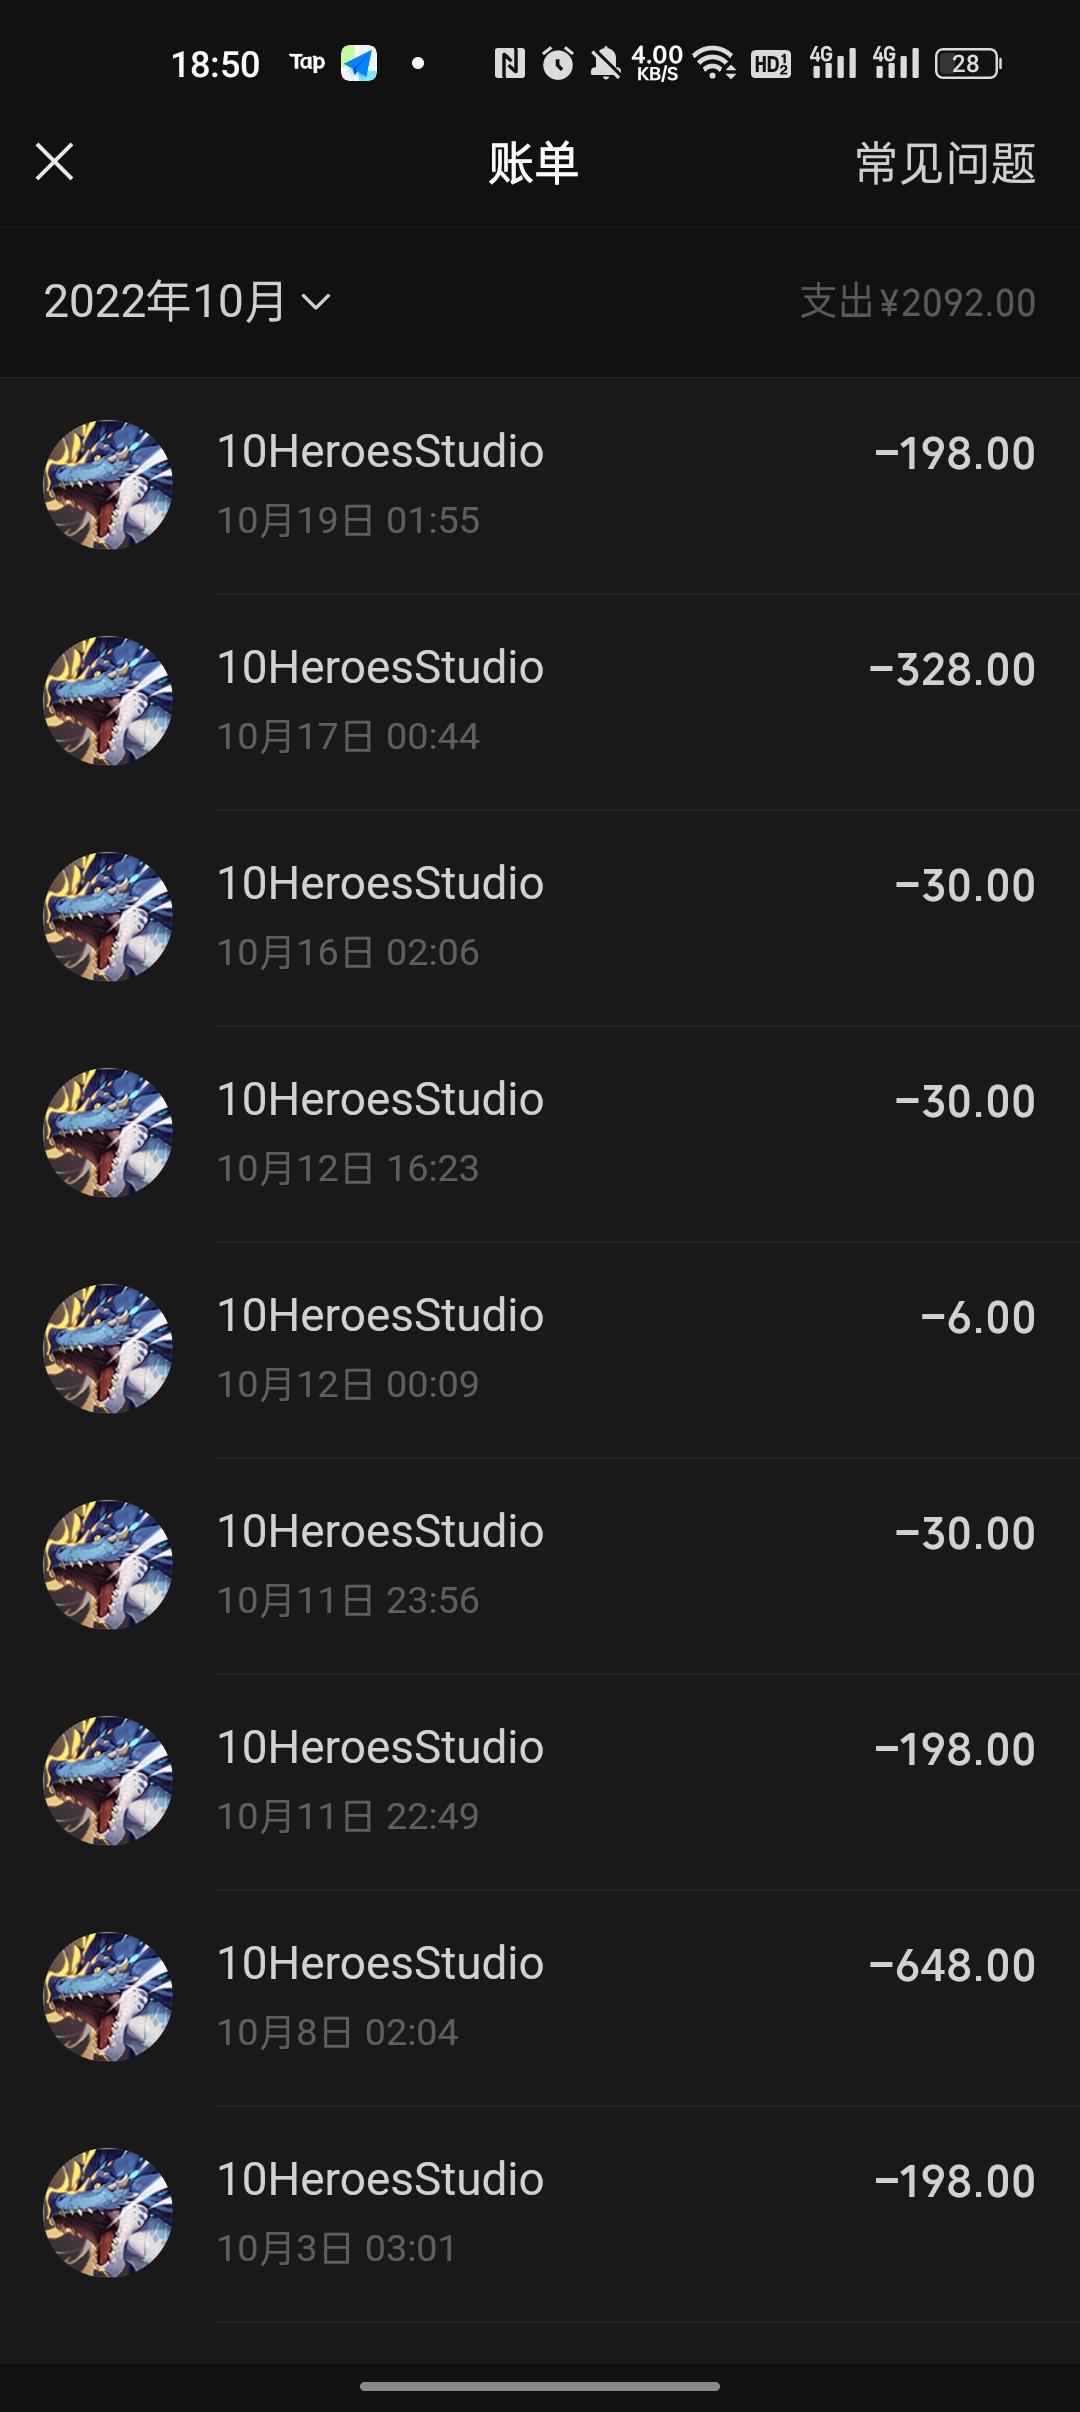Tap the muted bell status icon
The width and height of the screenshot is (1080, 2412).
[605, 64]
